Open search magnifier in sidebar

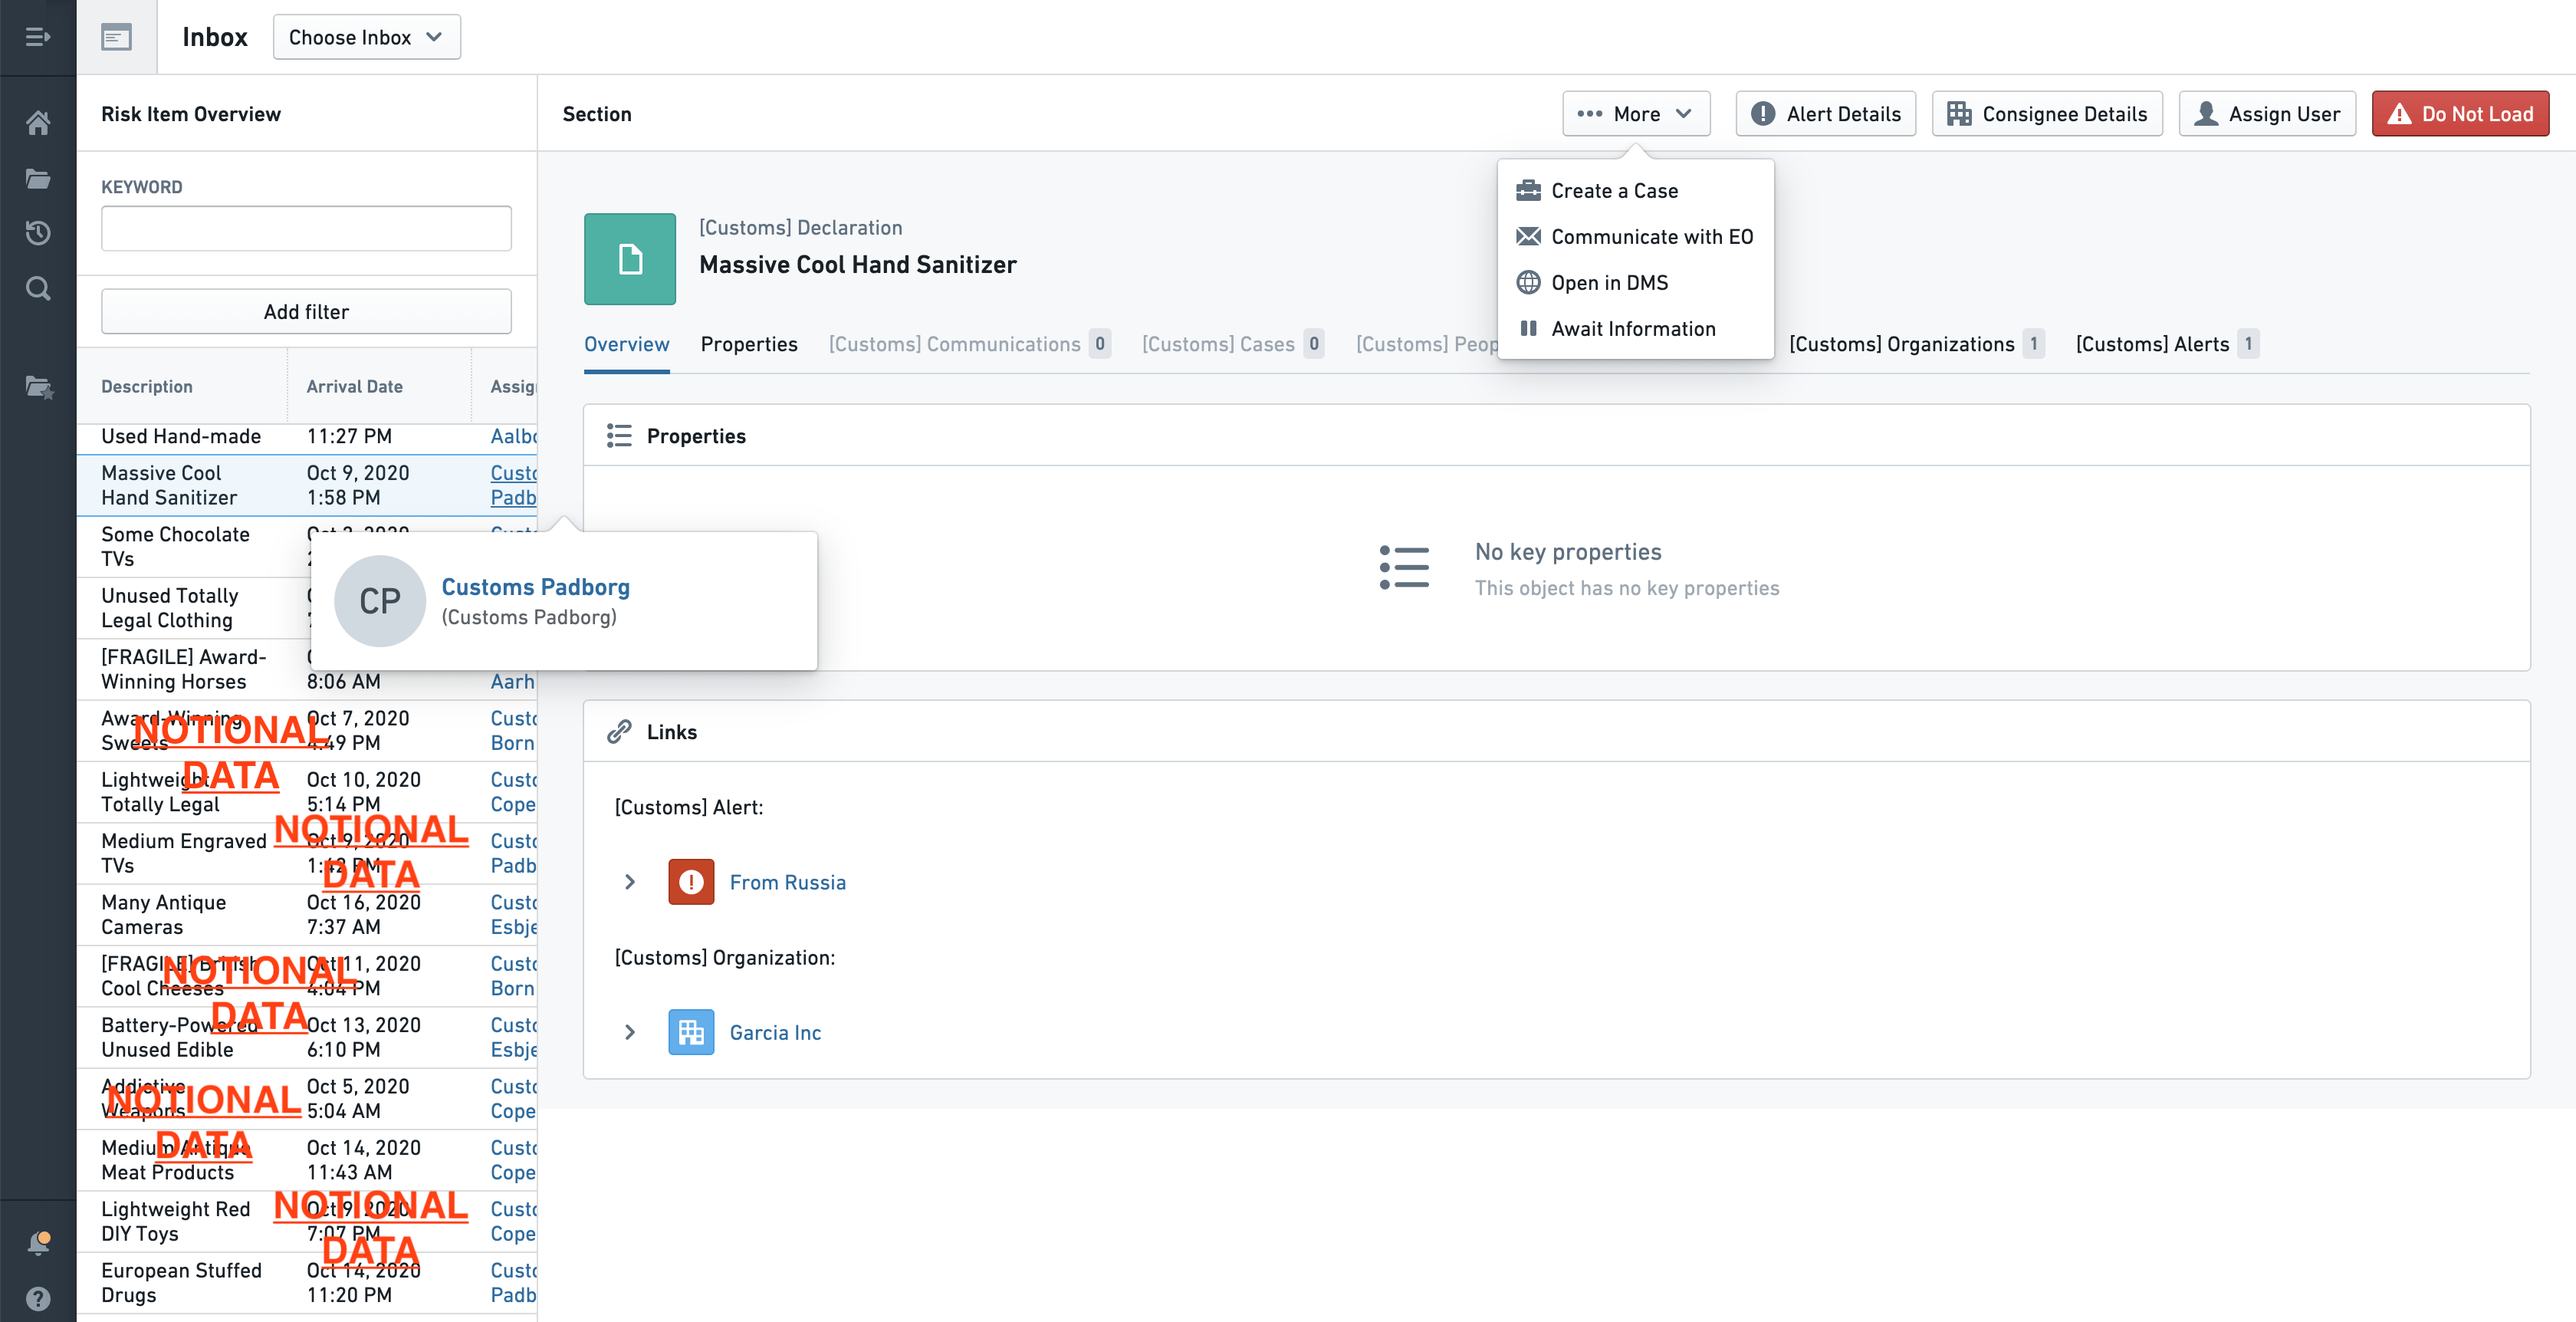click(38, 289)
